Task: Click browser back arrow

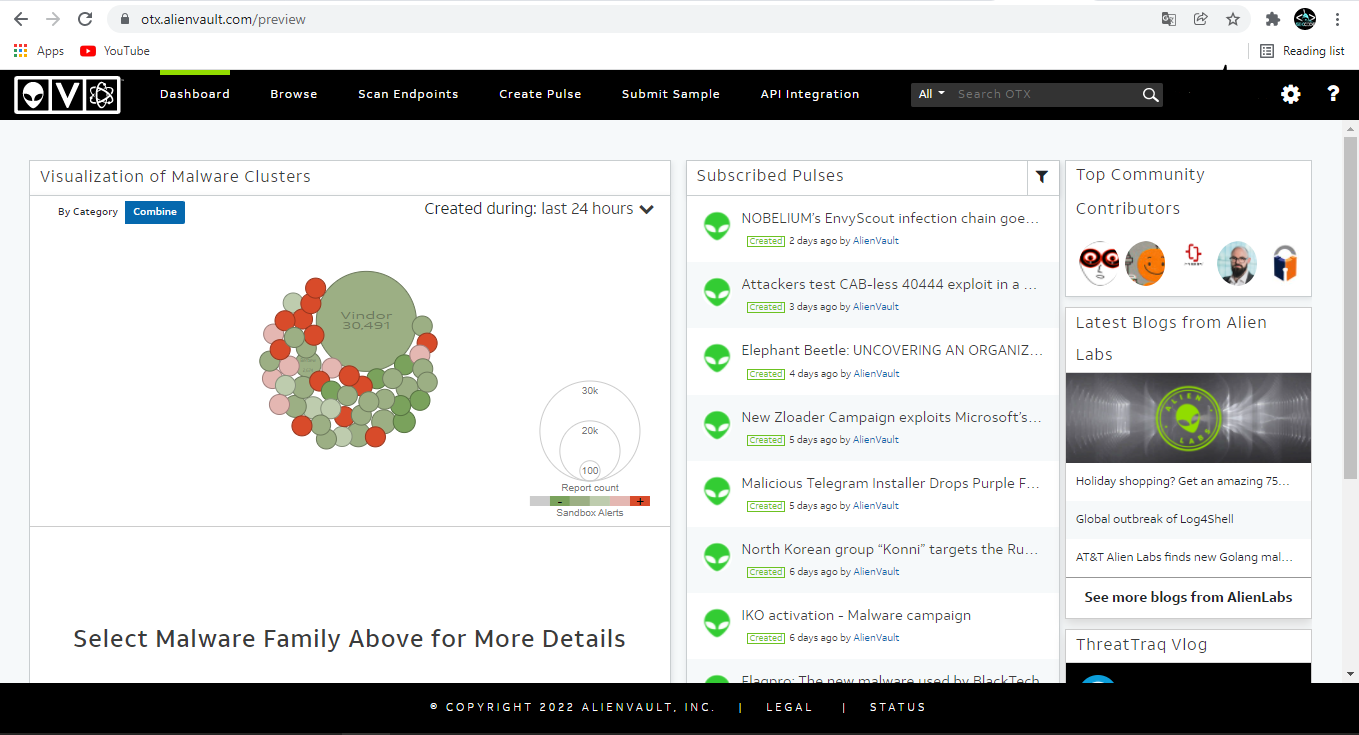Action: click(21, 19)
